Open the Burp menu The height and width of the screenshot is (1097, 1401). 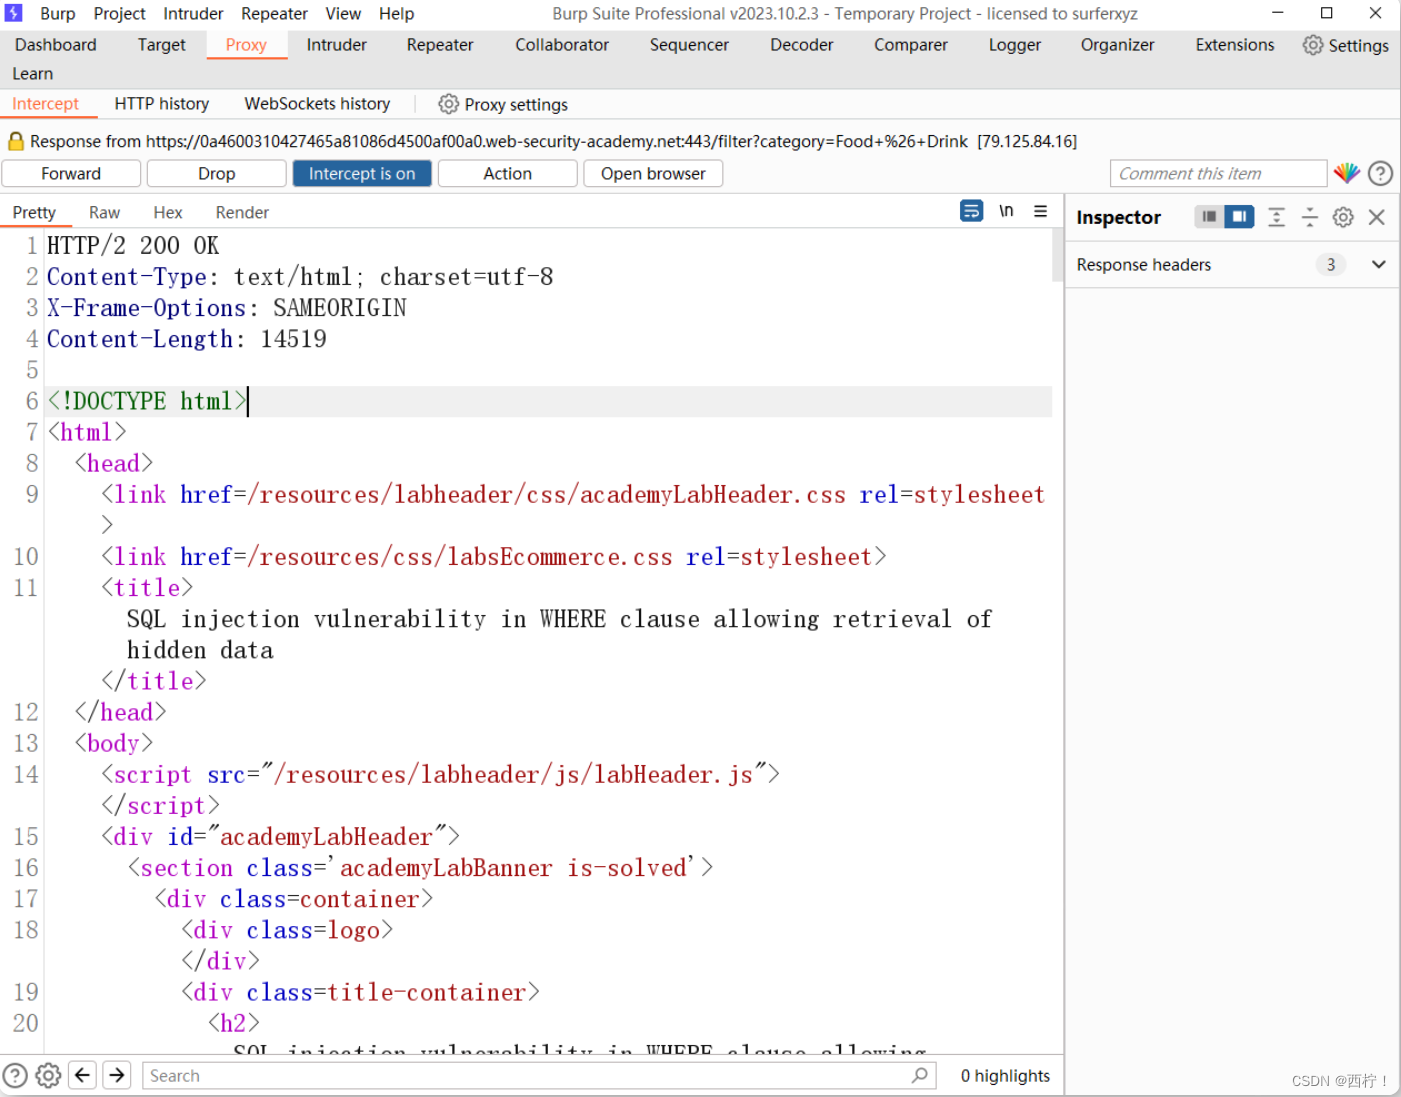point(57,13)
